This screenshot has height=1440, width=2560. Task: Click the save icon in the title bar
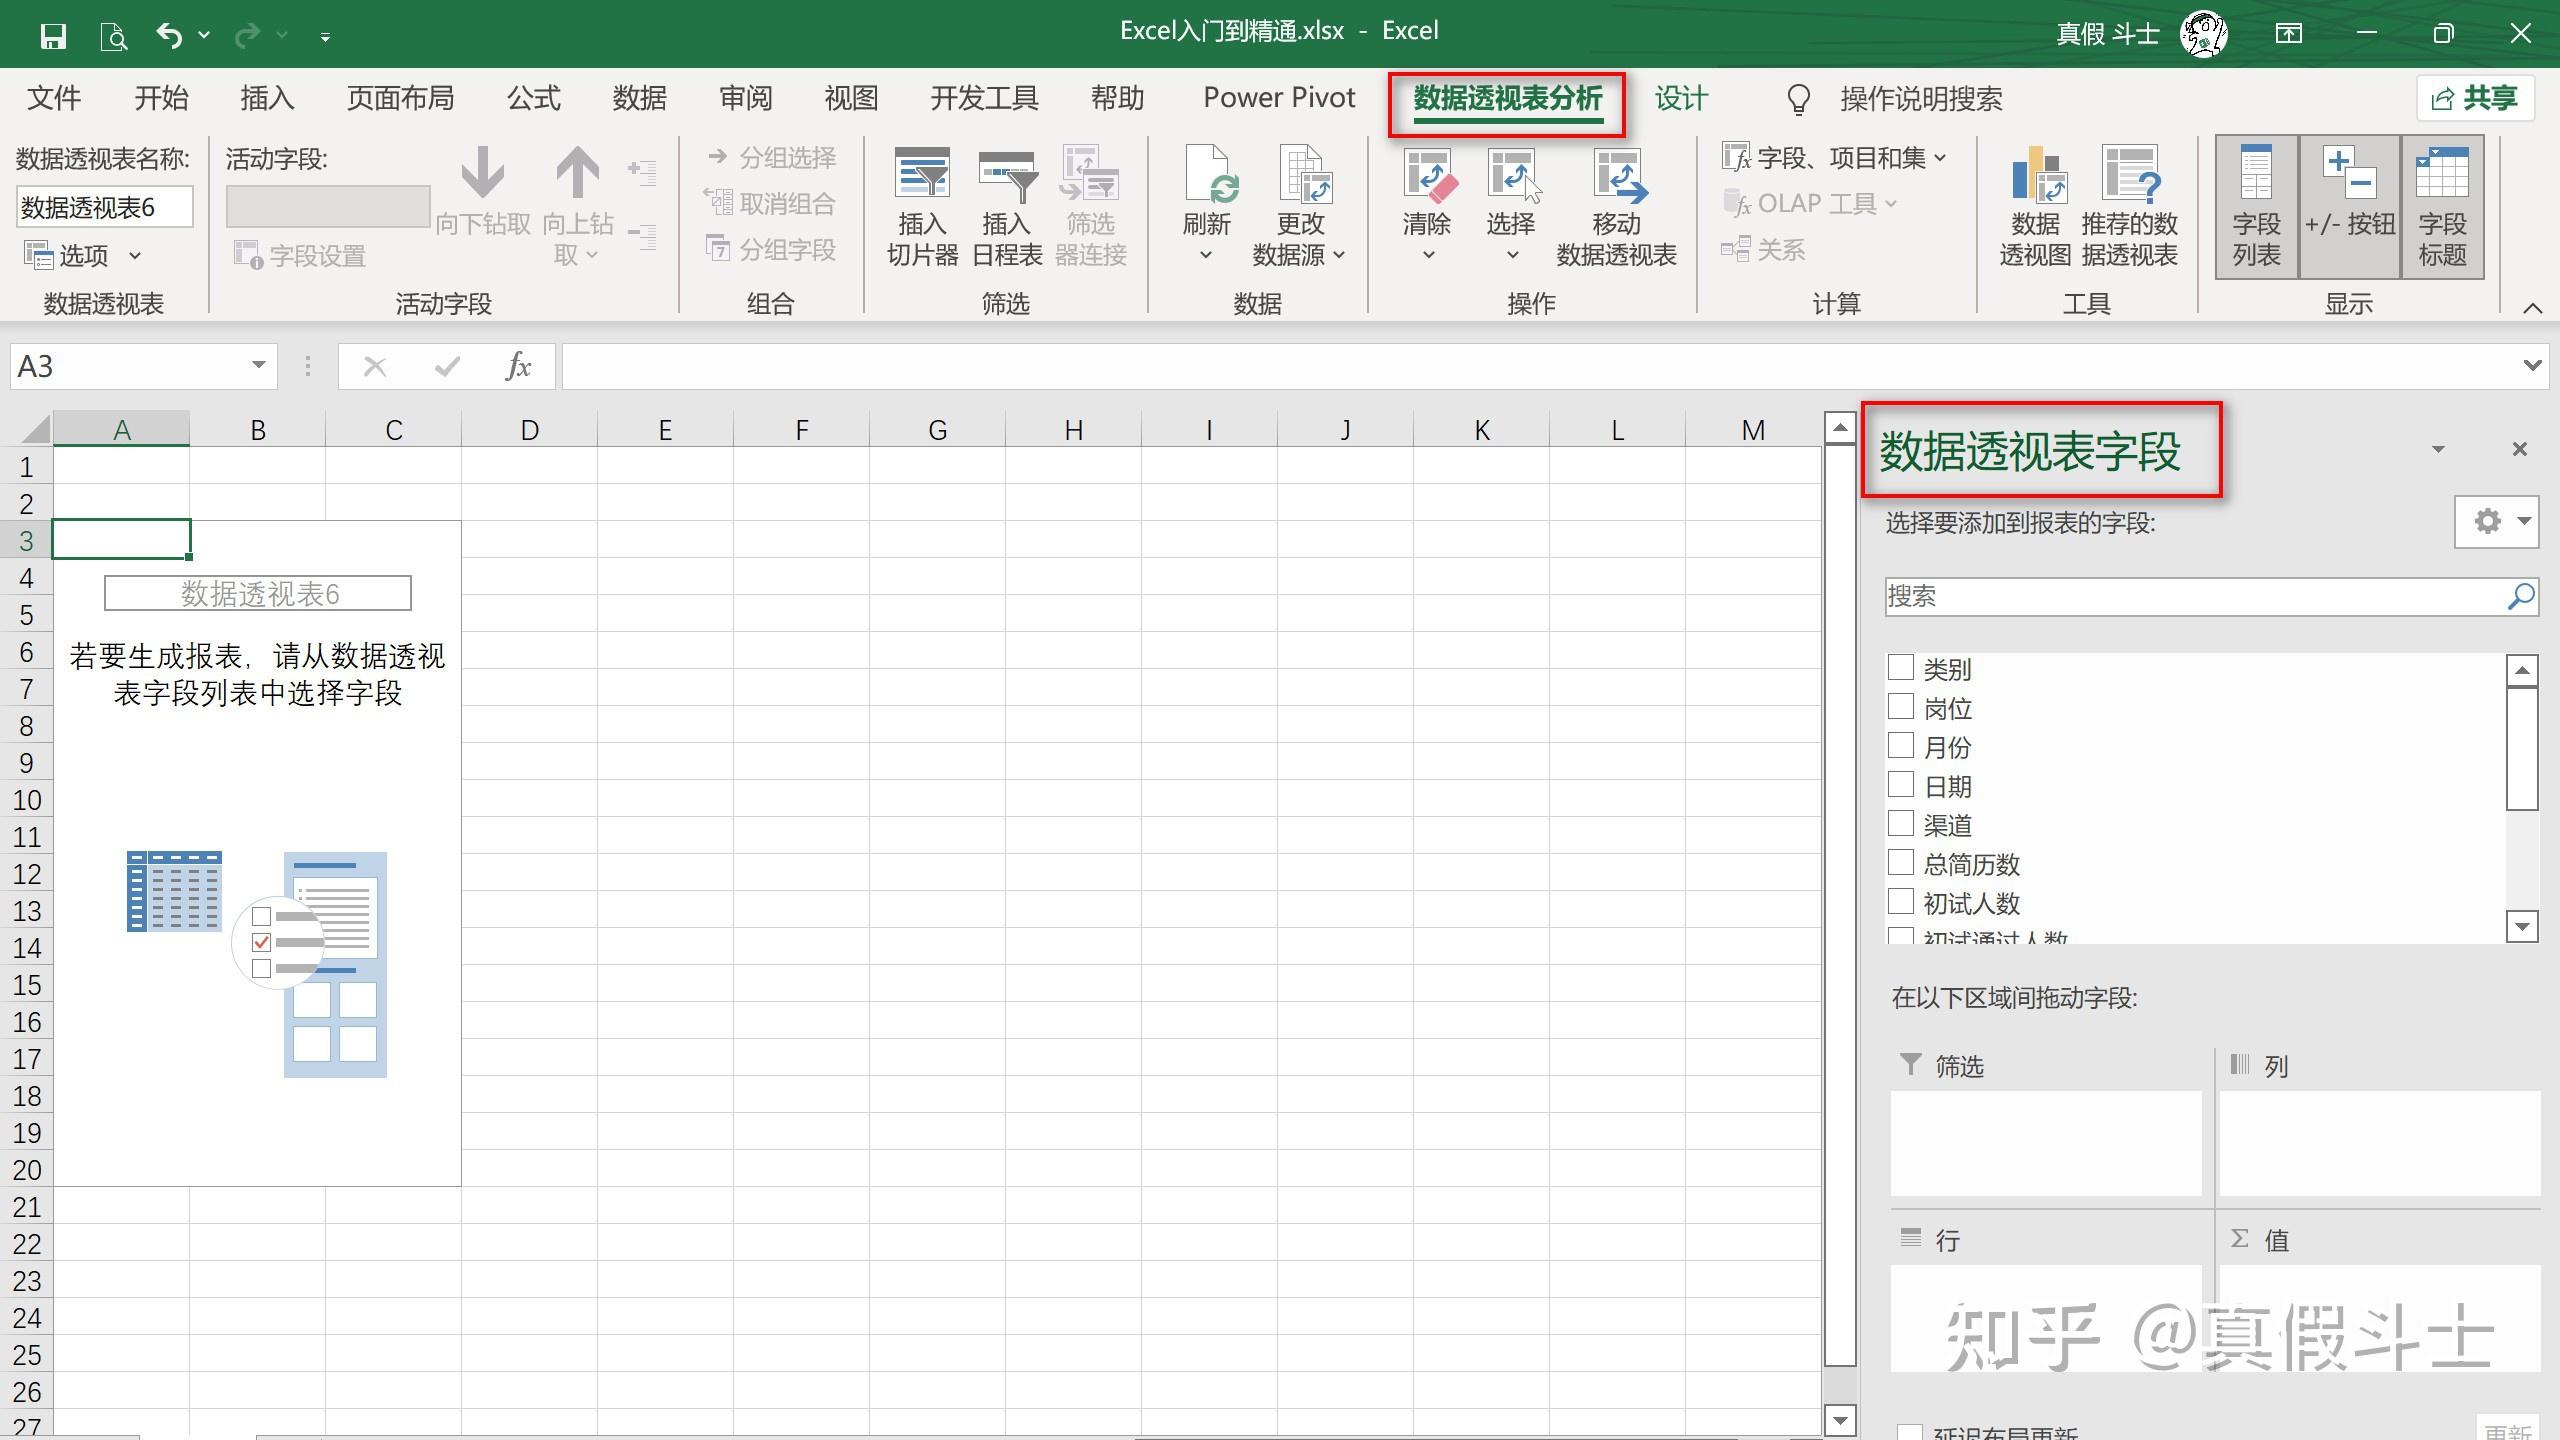coord(52,36)
